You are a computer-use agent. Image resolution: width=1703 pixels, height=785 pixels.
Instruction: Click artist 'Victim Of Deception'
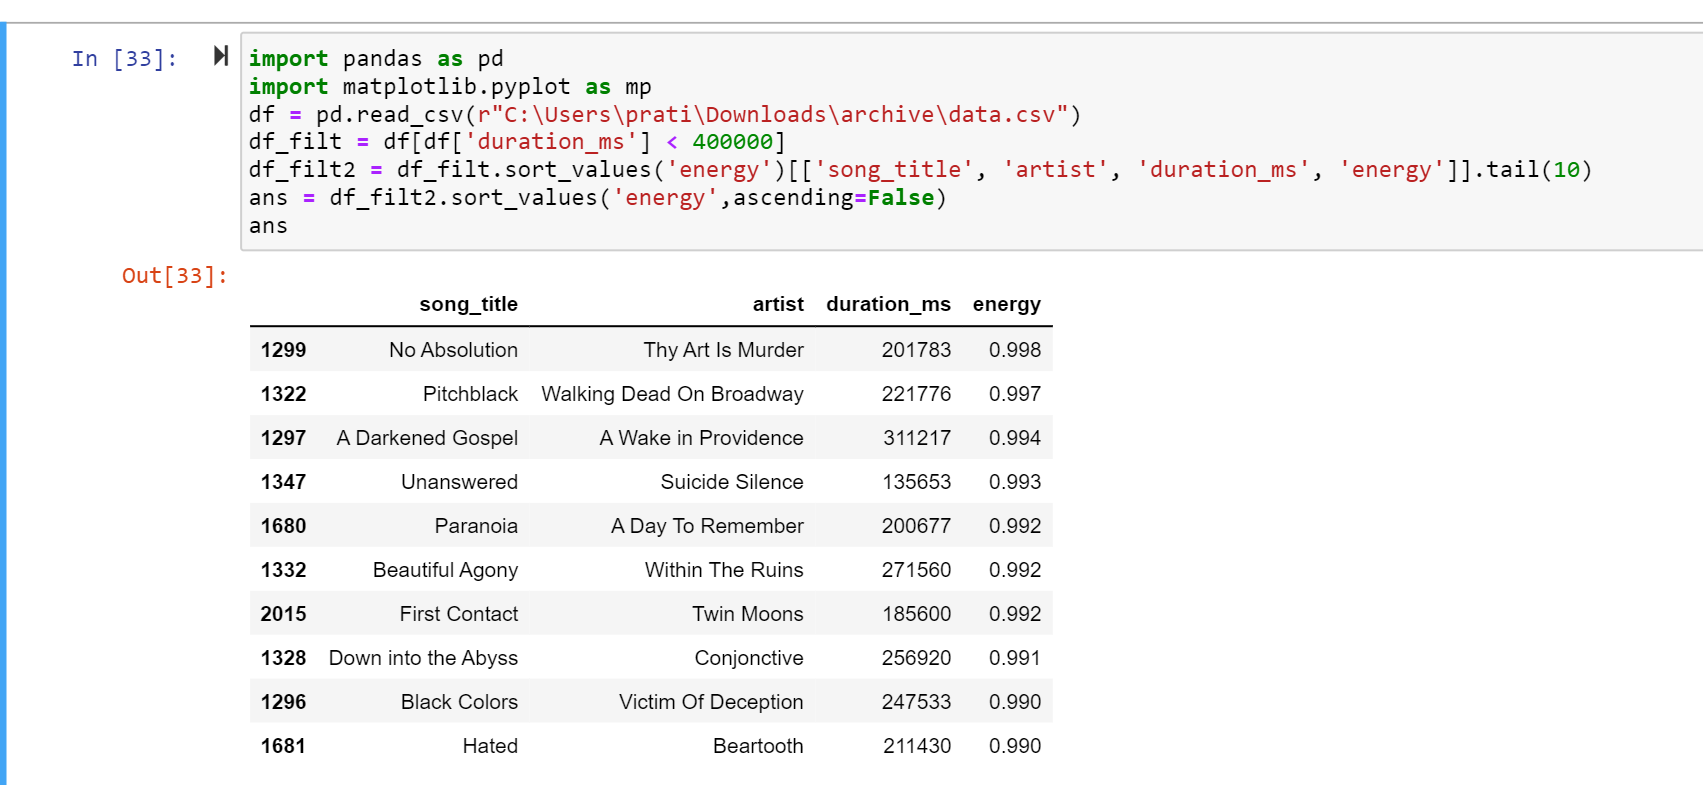tap(711, 702)
